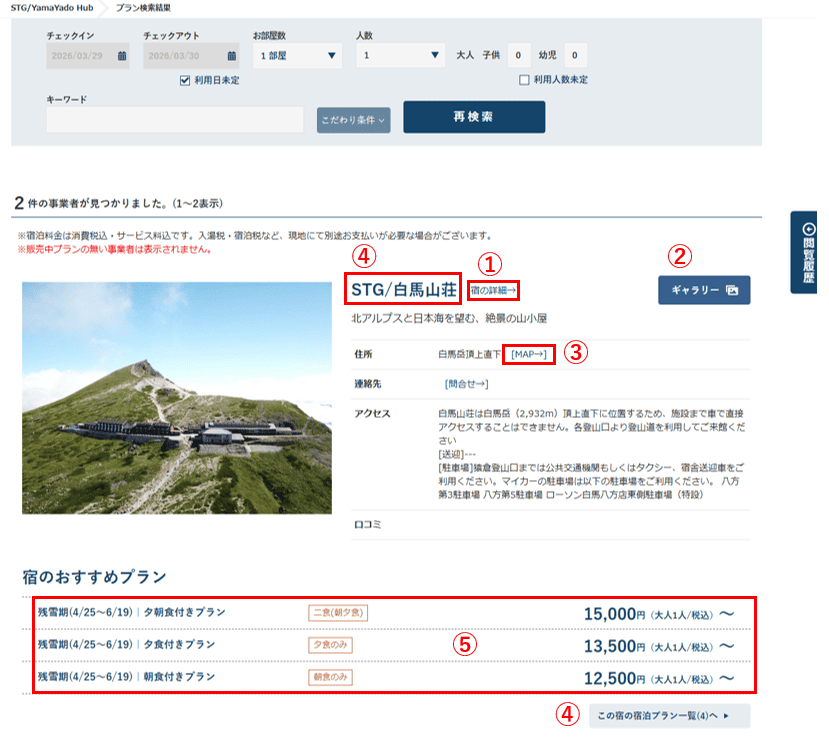Open the MAP link for the address
Viewport: 829px width, 740px height.
point(529,354)
